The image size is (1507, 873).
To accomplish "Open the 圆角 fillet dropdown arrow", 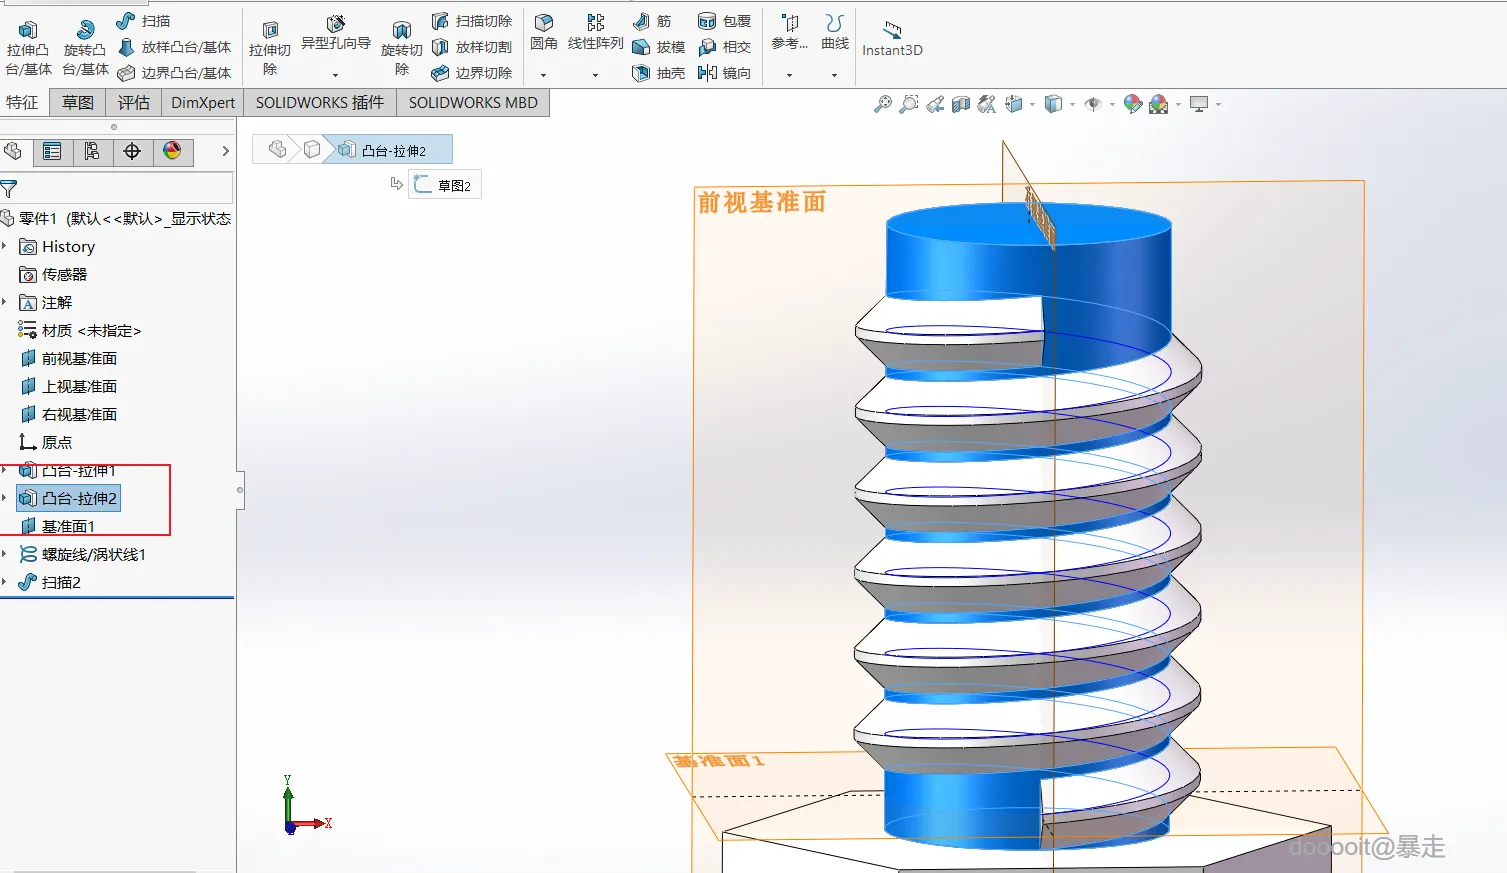I will point(544,75).
